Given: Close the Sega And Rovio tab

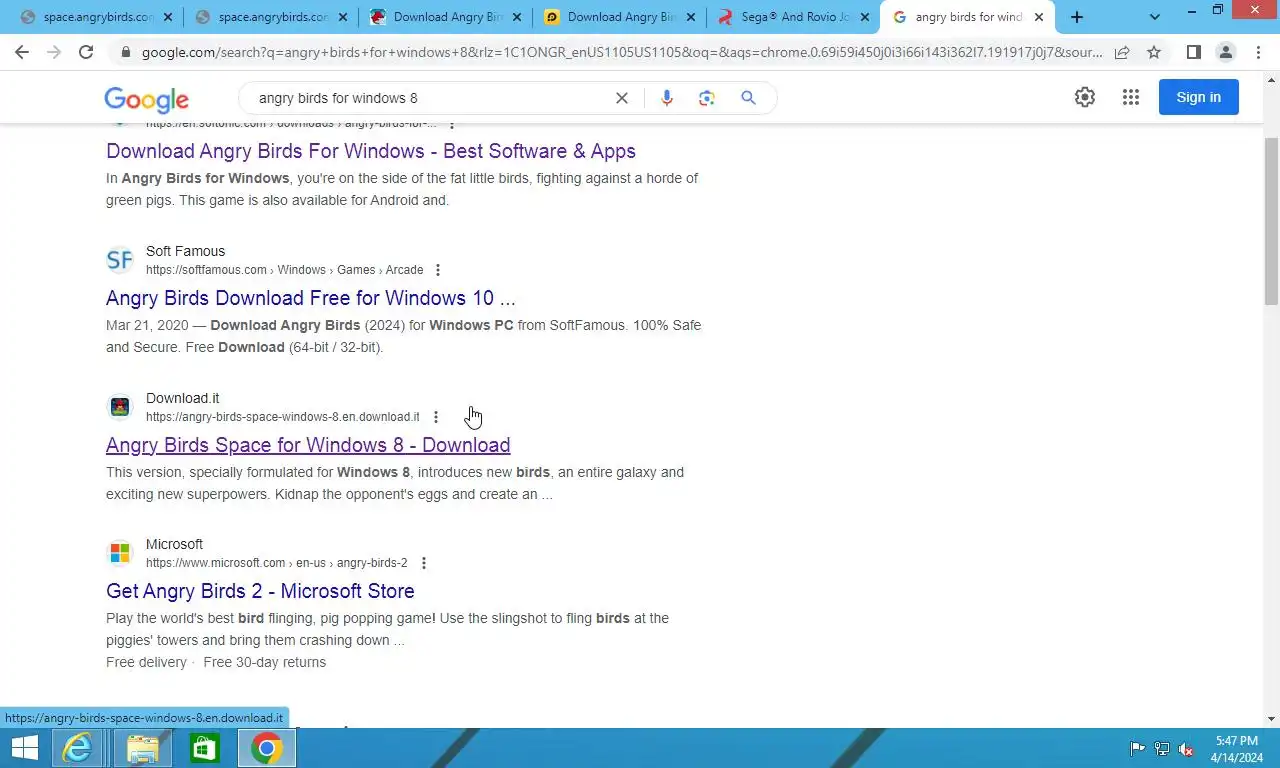Looking at the screenshot, I should click(865, 17).
